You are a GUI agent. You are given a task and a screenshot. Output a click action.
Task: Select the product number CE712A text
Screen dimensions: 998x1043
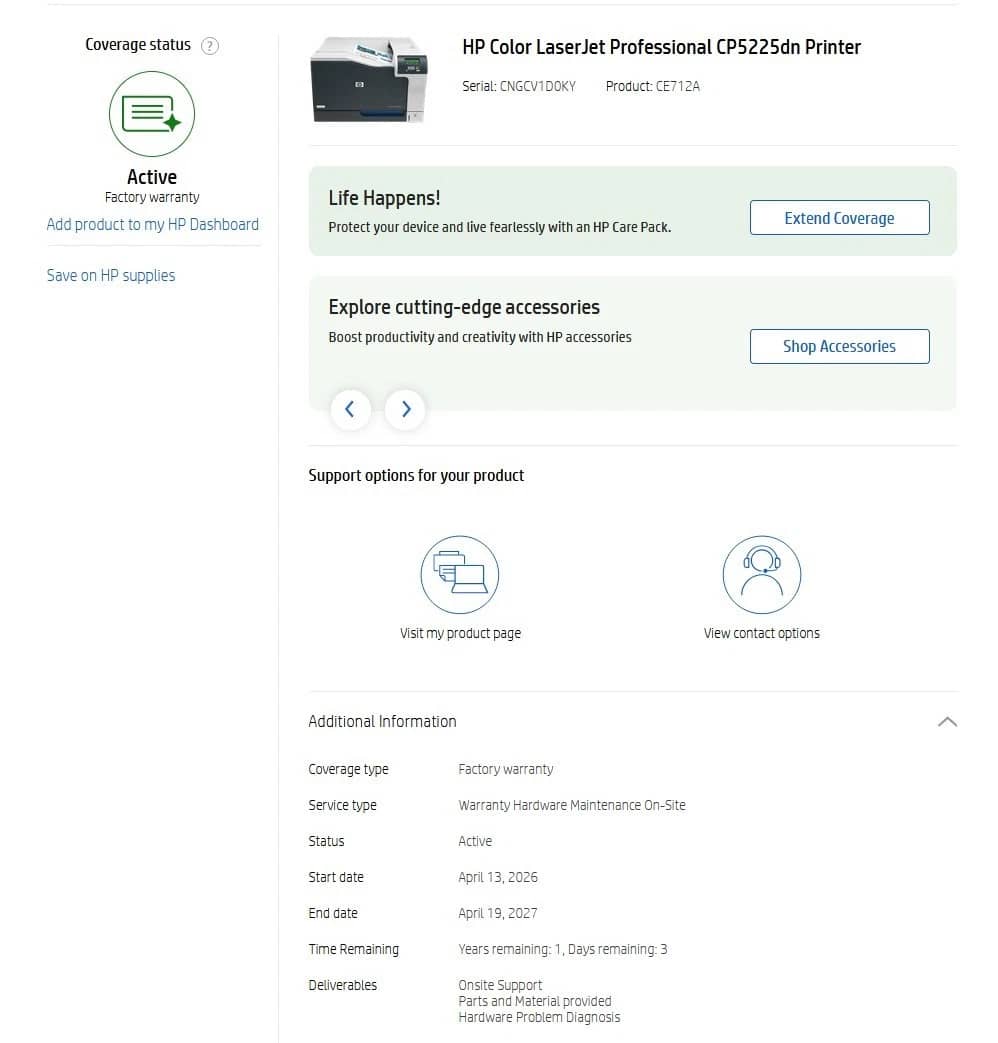point(677,86)
